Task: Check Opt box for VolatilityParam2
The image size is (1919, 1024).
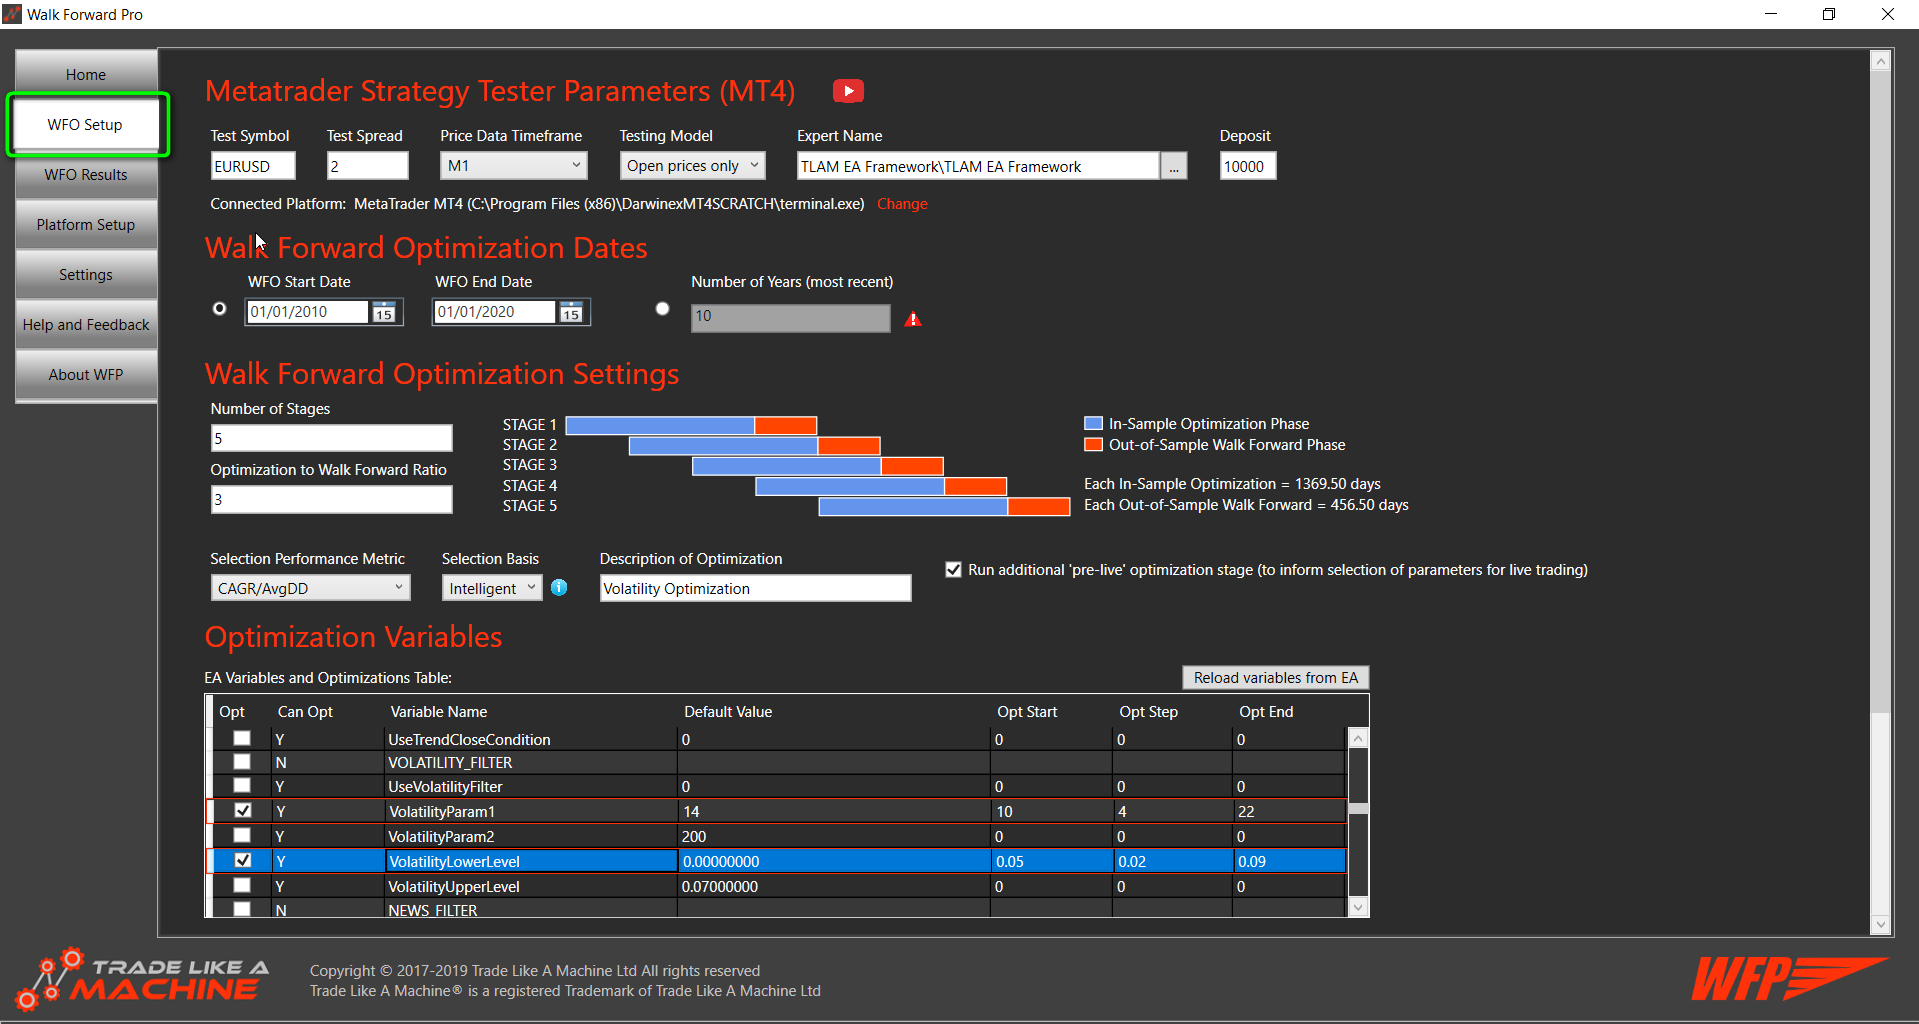Action: (x=242, y=835)
